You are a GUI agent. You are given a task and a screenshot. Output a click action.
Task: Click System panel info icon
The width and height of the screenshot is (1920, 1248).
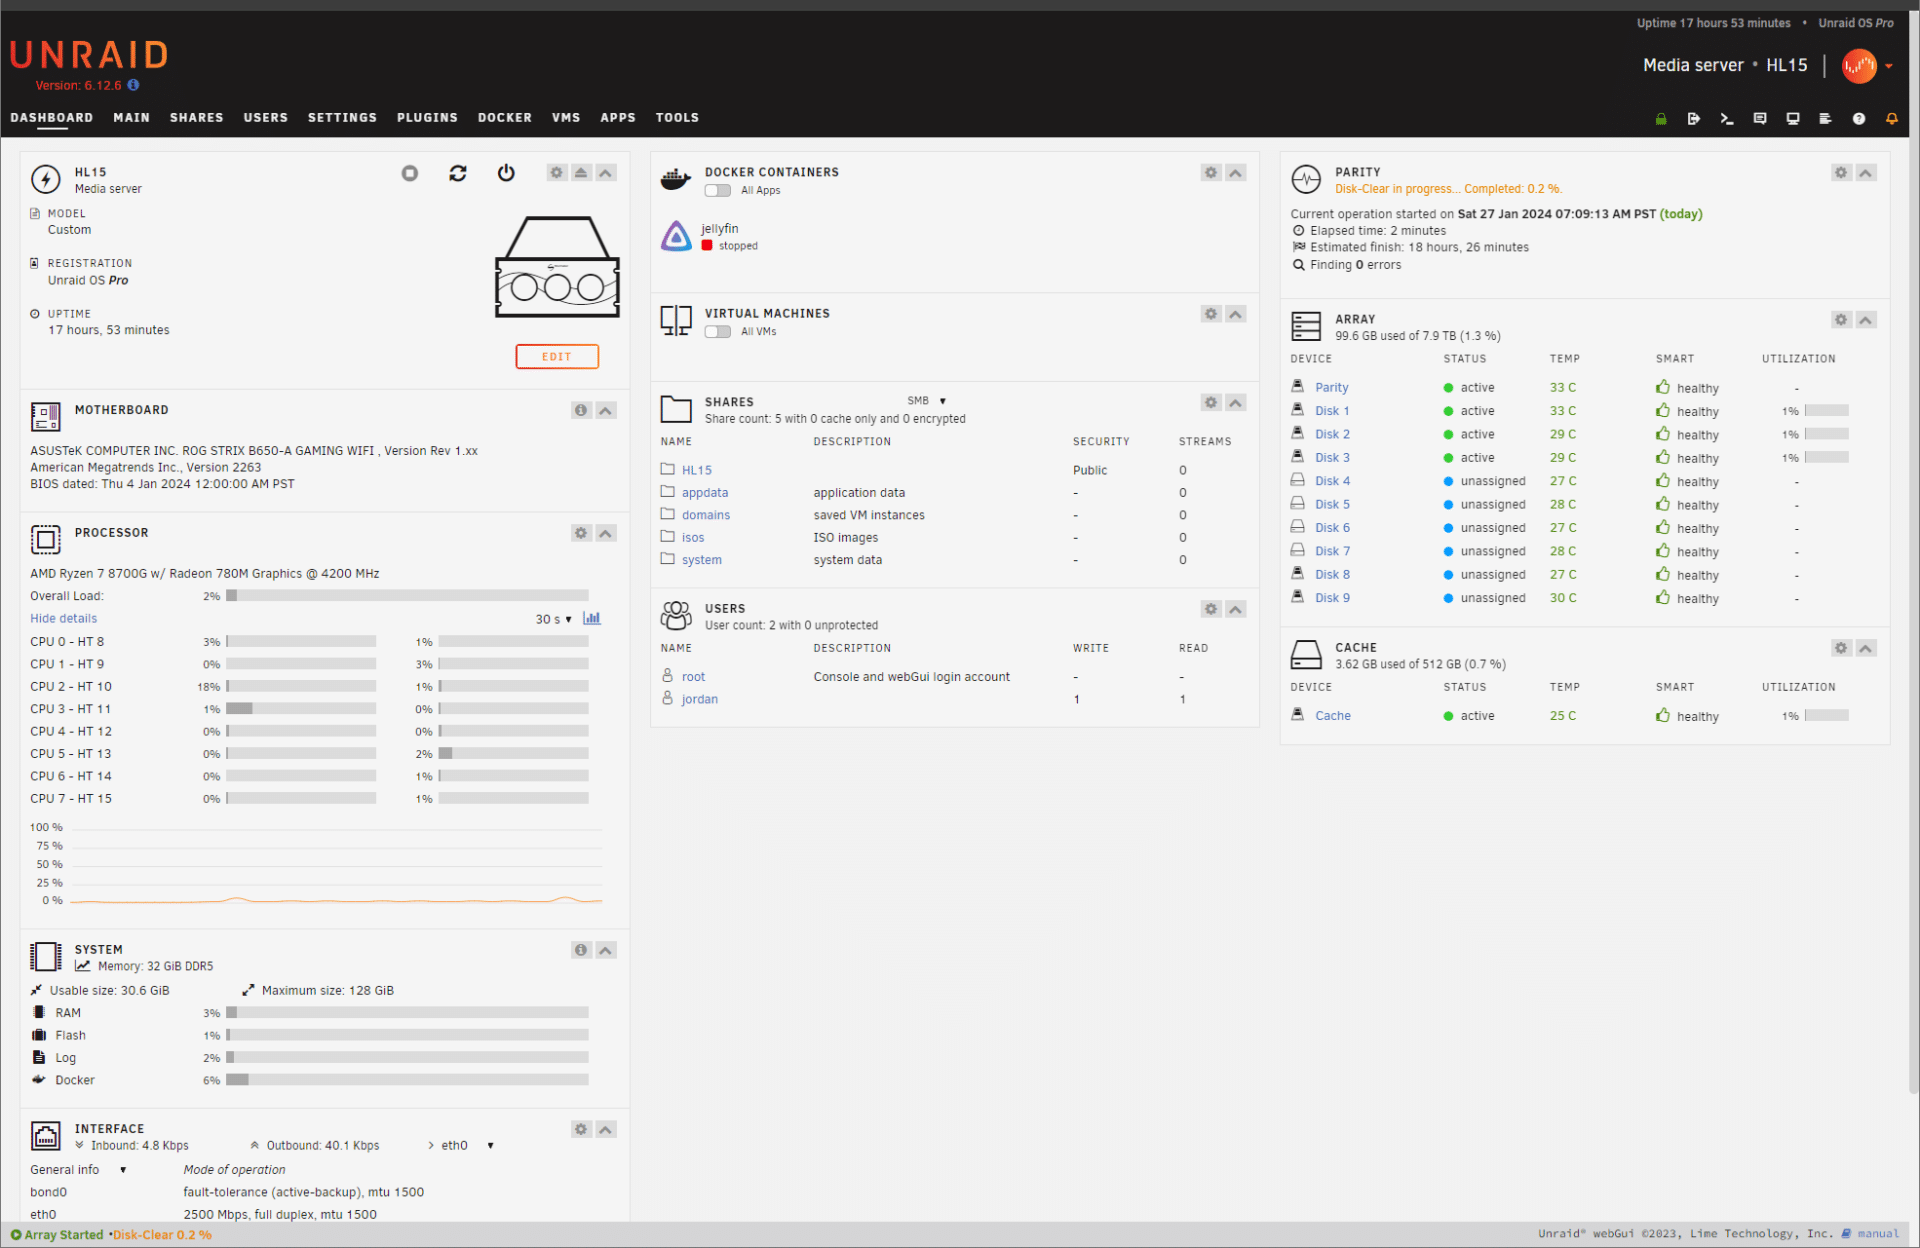(x=581, y=951)
